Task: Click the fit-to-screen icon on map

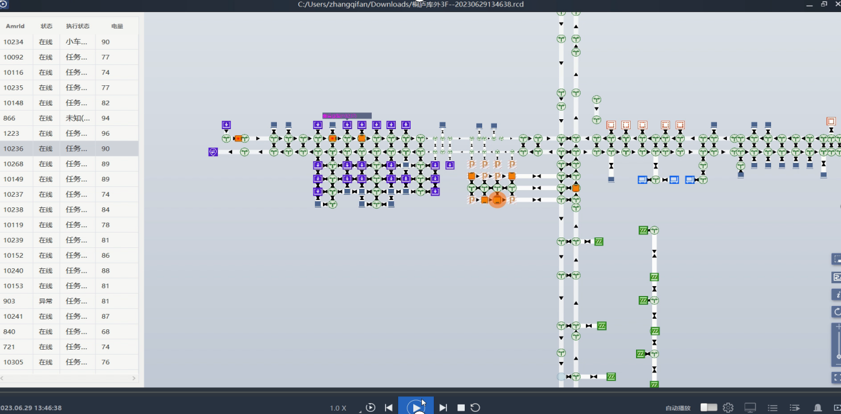Action: (836, 378)
